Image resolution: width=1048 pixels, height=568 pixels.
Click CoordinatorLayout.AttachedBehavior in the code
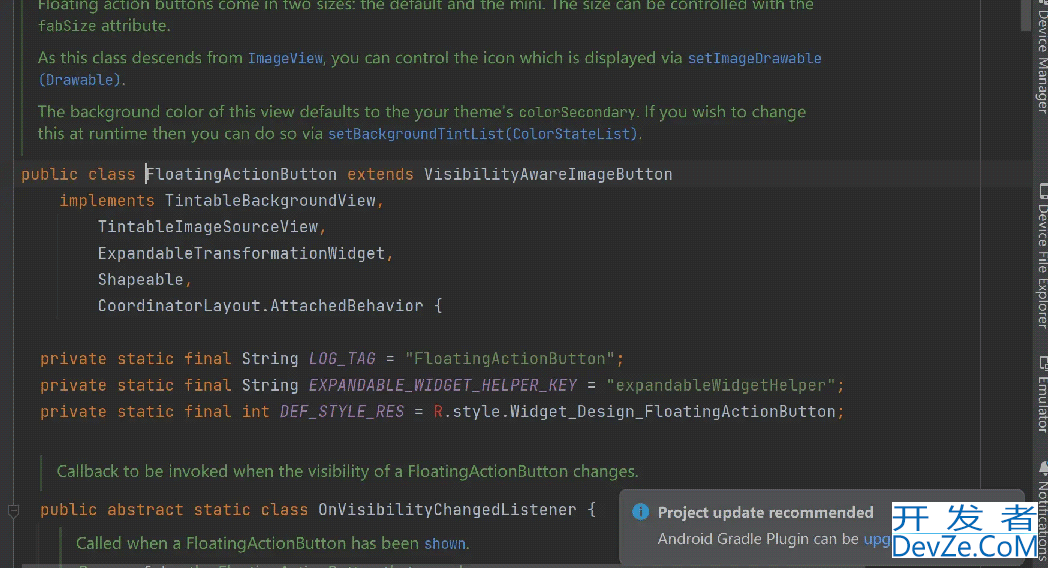coord(261,306)
